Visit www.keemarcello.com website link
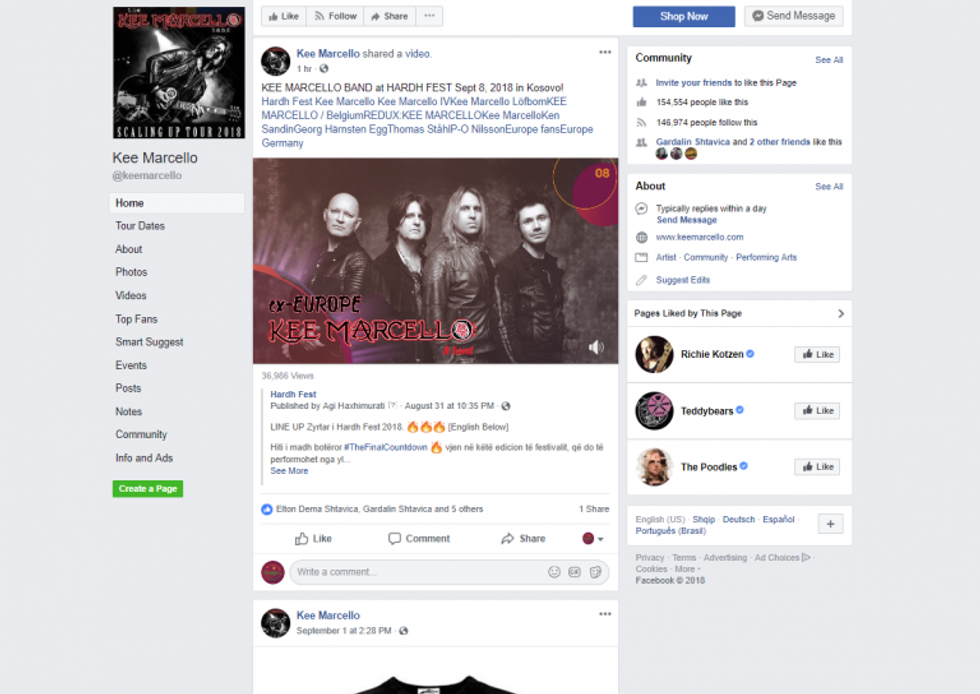 (x=699, y=238)
